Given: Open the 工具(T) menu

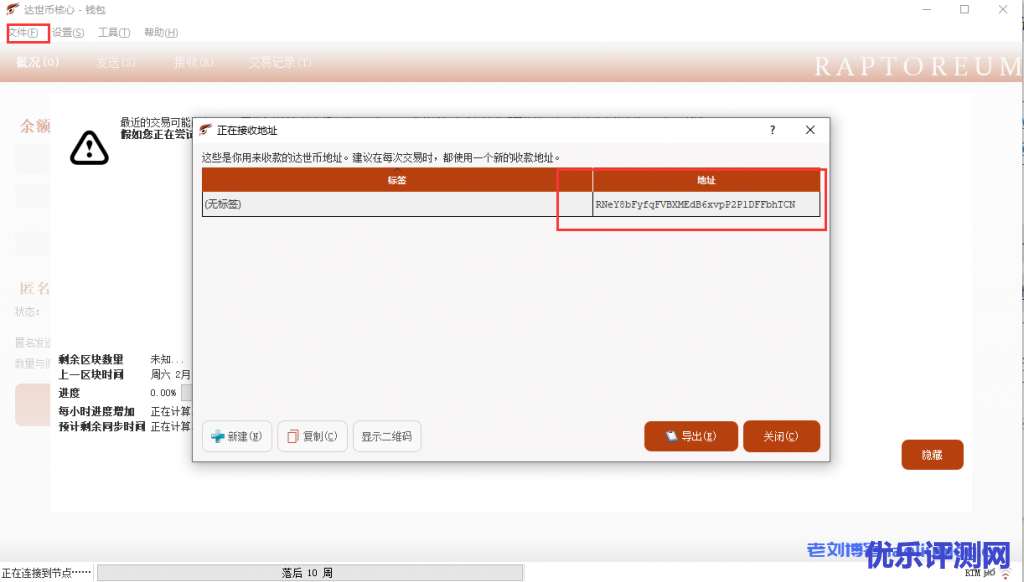Looking at the screenshot, I should [x=114, y=33].
